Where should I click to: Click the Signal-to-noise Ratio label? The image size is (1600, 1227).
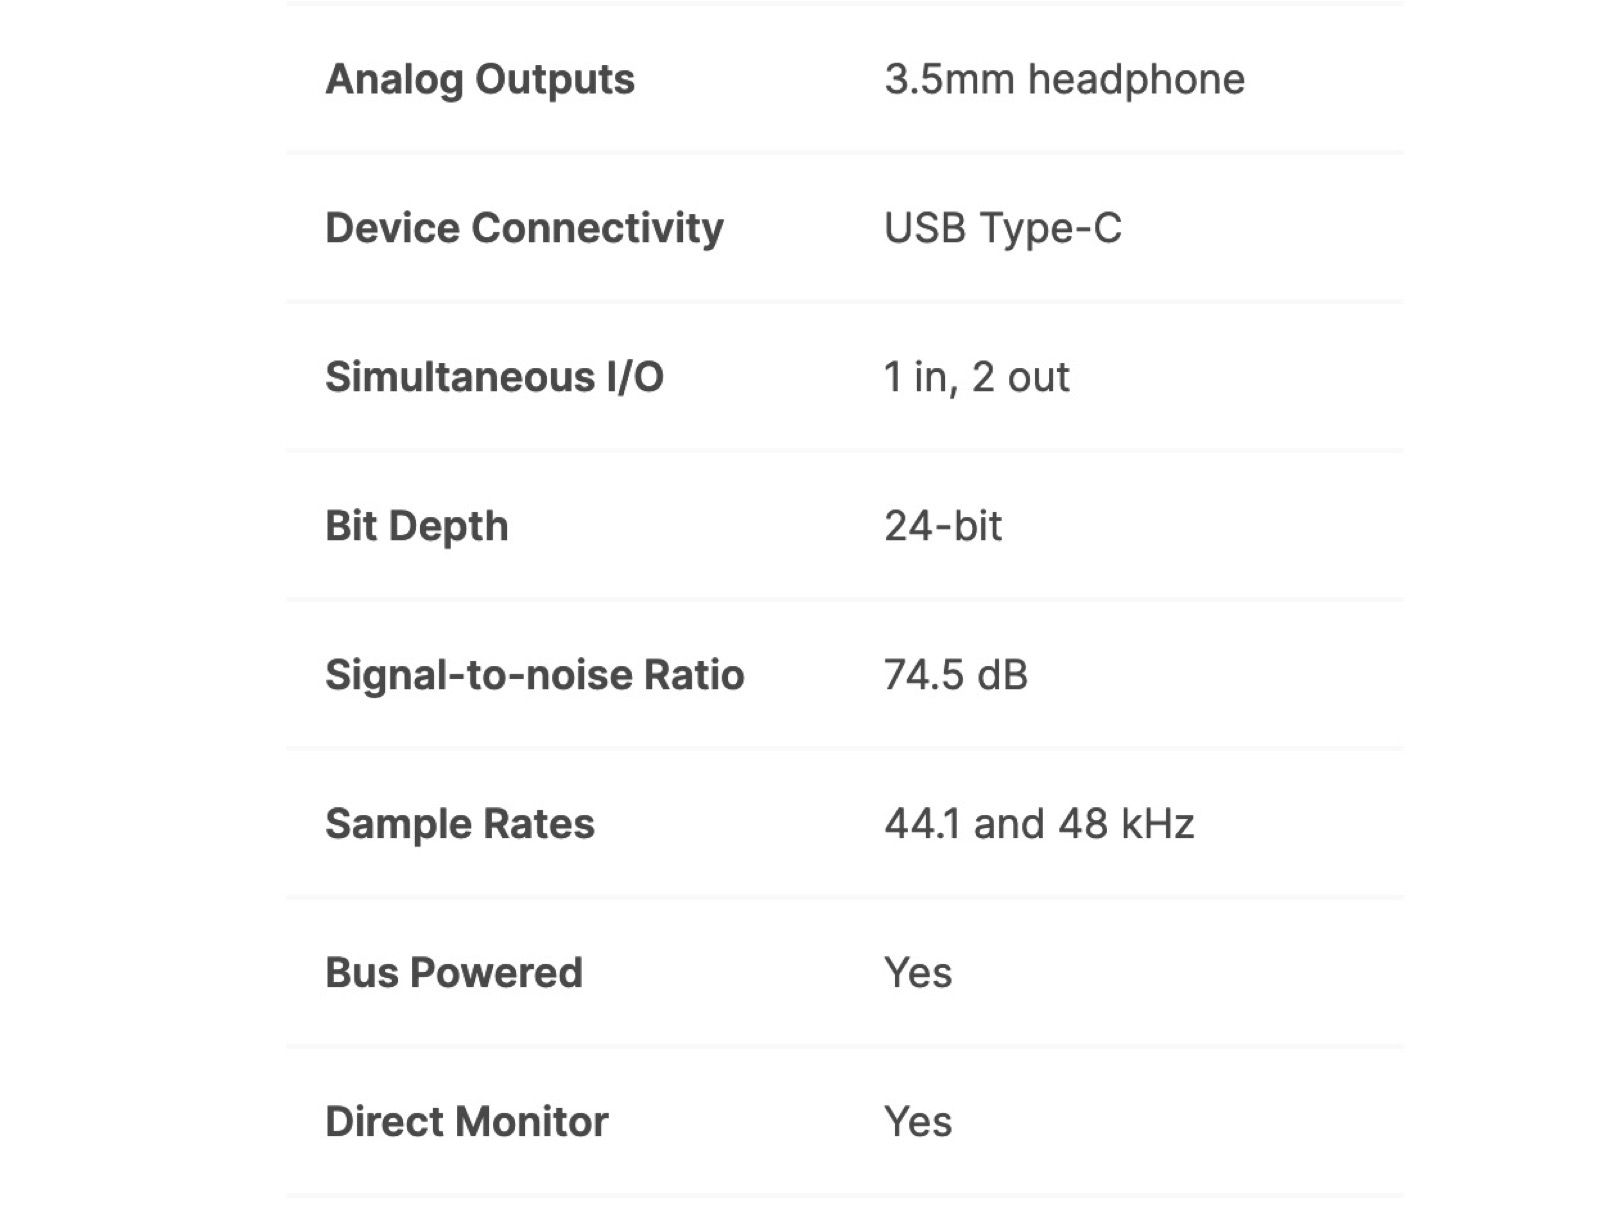click(x=534, y=676)
